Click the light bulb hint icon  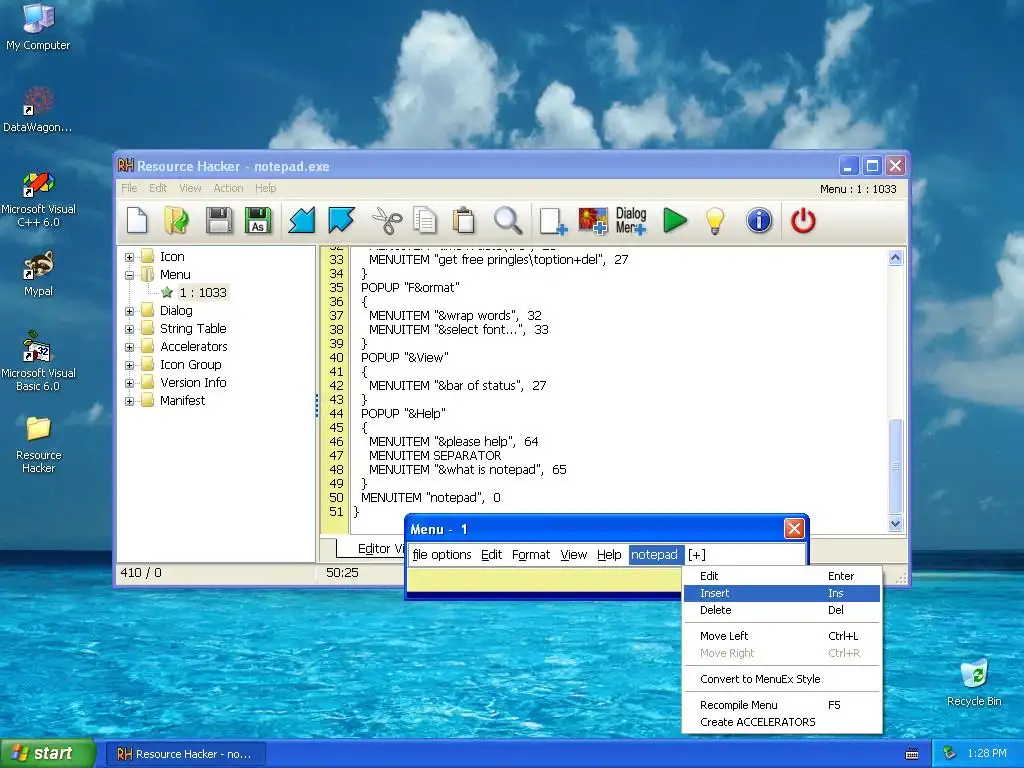click(x=715, y=220)
